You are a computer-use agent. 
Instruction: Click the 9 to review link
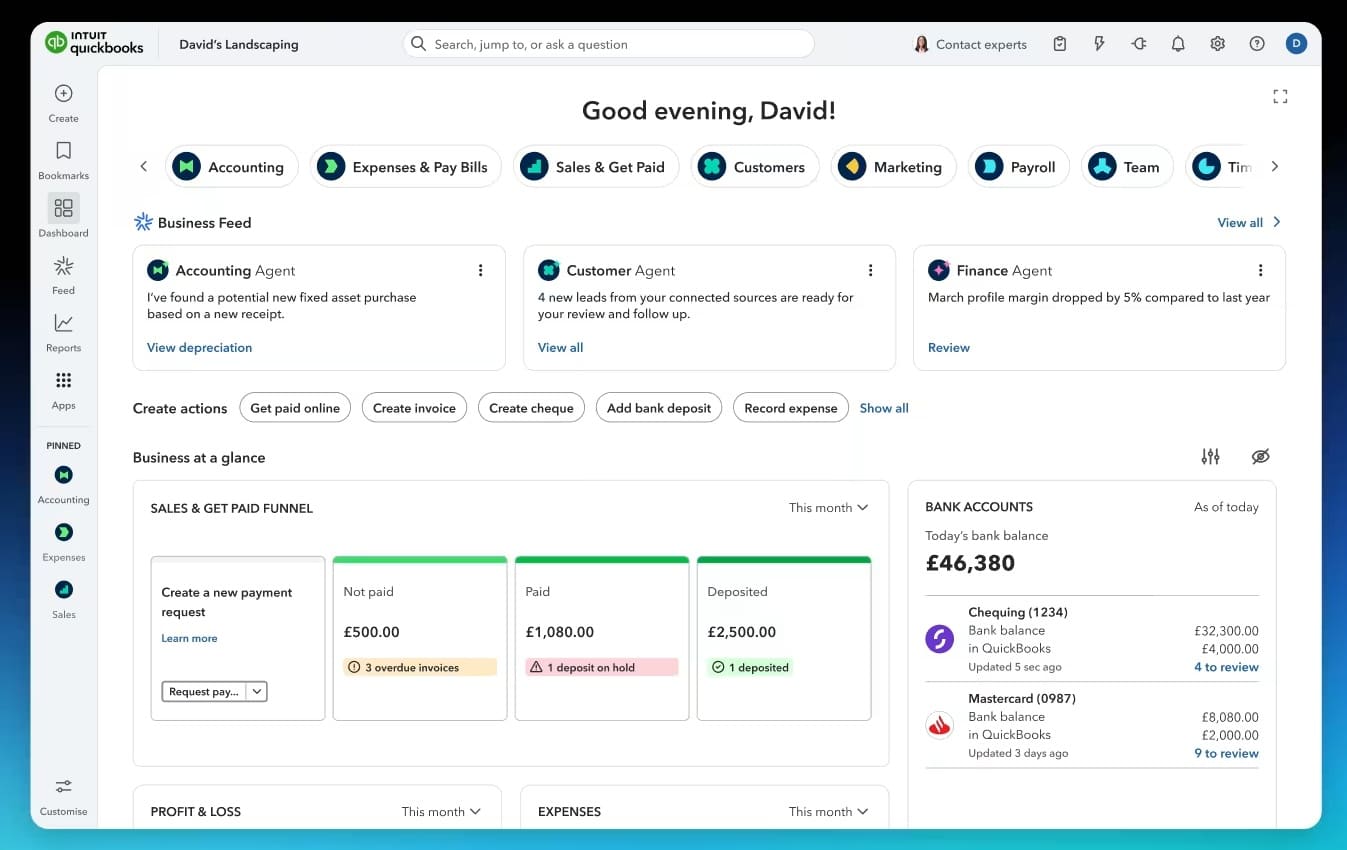(x=1226, y=753)
